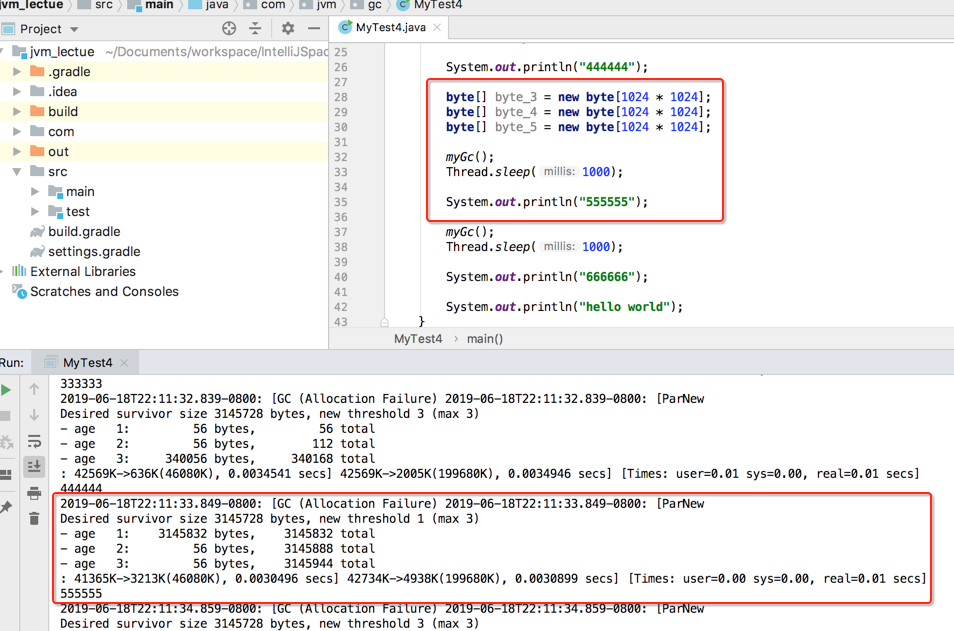The width and height of the screenshot is (954, 631).
Task: Rerun MyTest4 with green play icon
Action: tap(6, 390)
